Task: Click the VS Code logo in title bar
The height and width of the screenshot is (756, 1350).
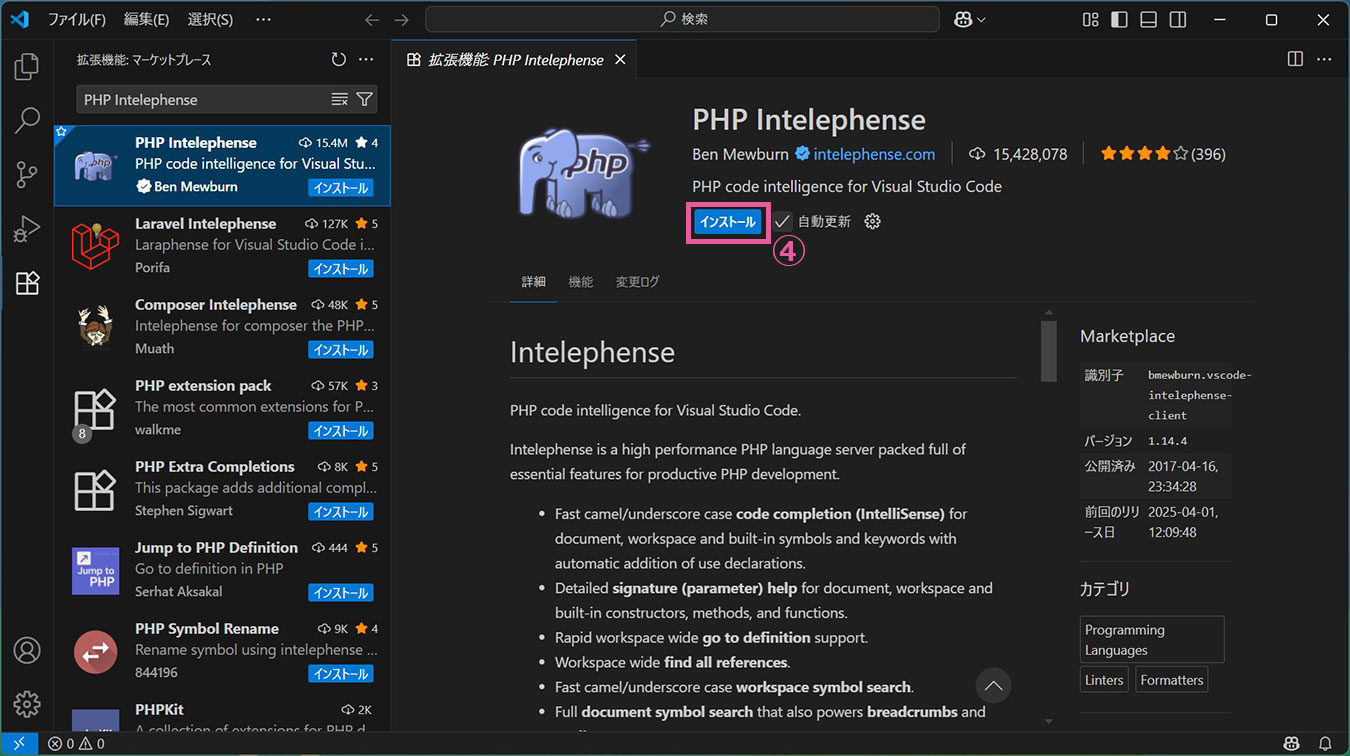Action: pyautogui.click(x=19, y=19)
